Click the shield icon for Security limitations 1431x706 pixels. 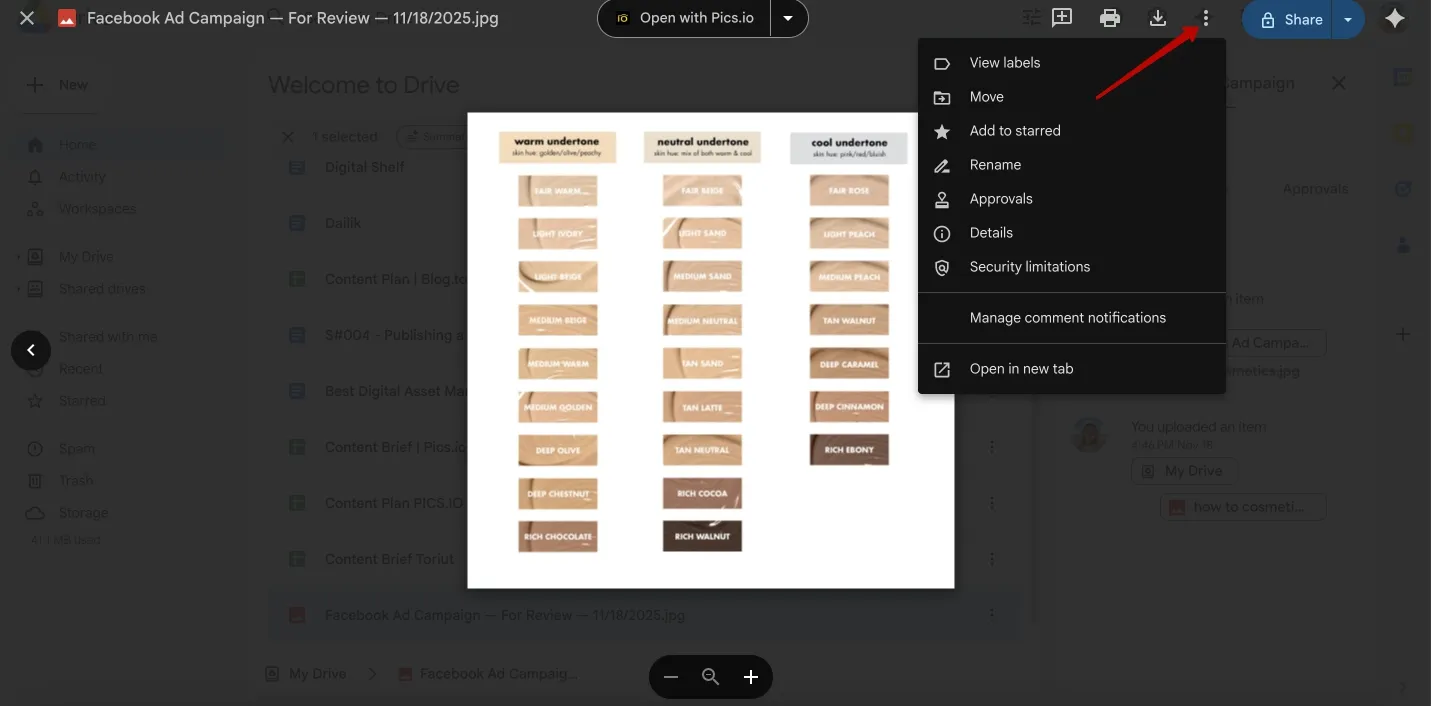pos(941,267)
